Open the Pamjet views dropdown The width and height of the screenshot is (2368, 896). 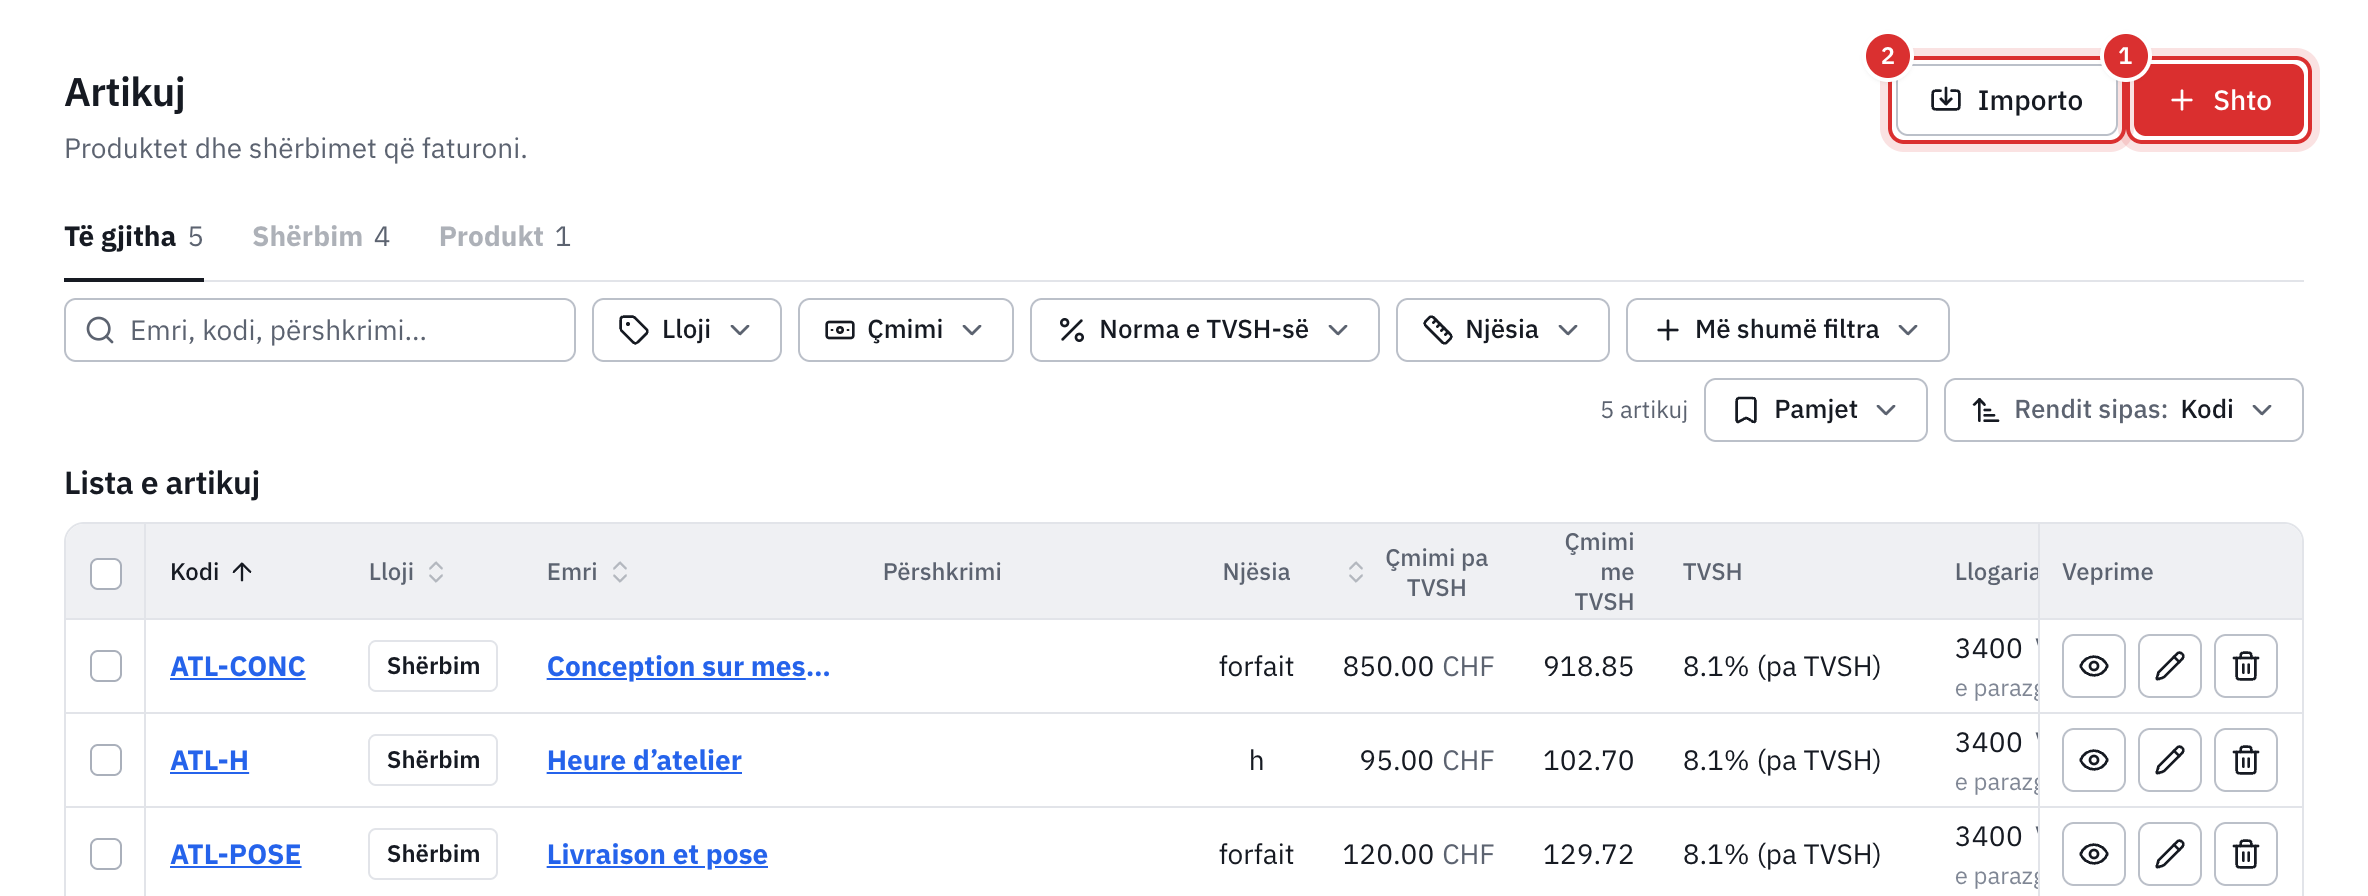tap(1815, 410)
